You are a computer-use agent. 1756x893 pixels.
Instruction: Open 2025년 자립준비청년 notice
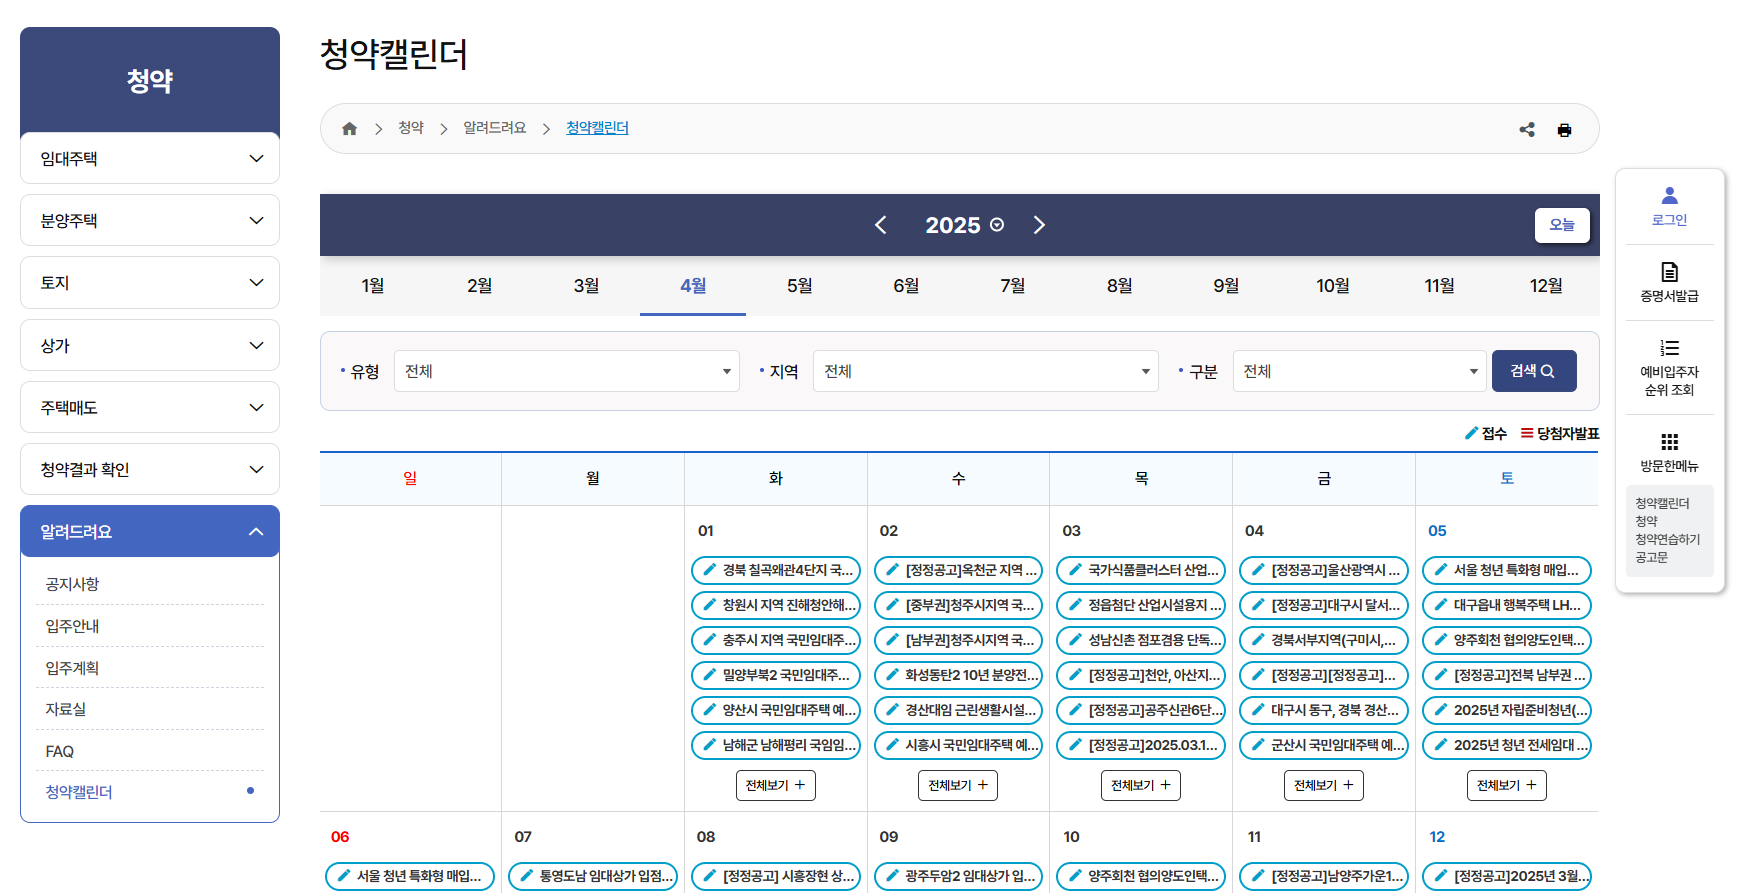[1507, 710]
